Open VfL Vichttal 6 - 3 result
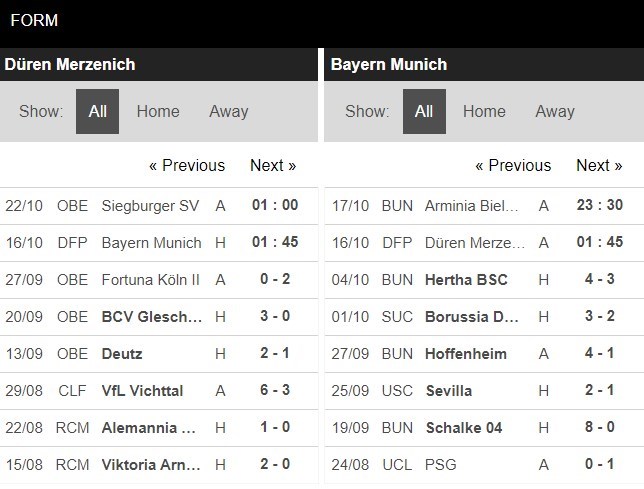The height and width of the screenshot is (489, 644). (159, 390)
